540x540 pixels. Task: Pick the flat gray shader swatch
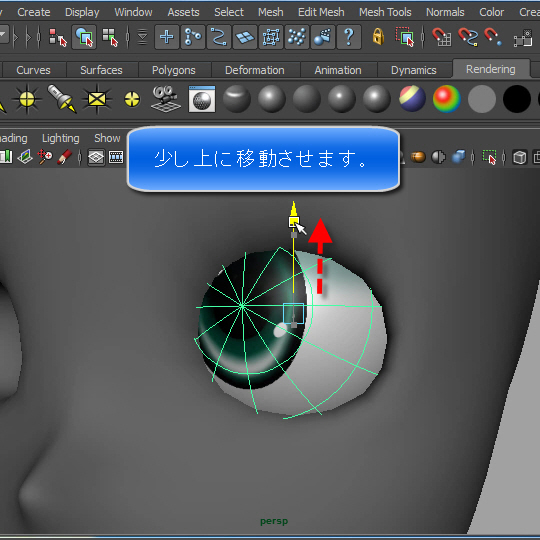click(482, 99)
